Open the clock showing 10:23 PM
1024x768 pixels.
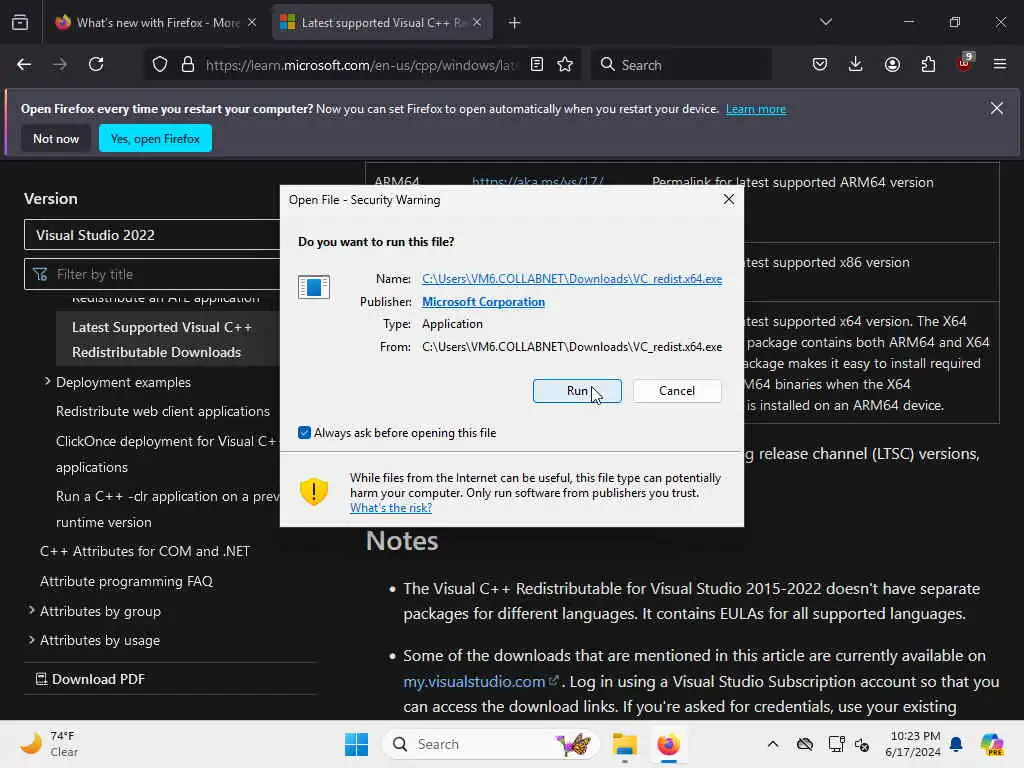(x=913, y=744)
